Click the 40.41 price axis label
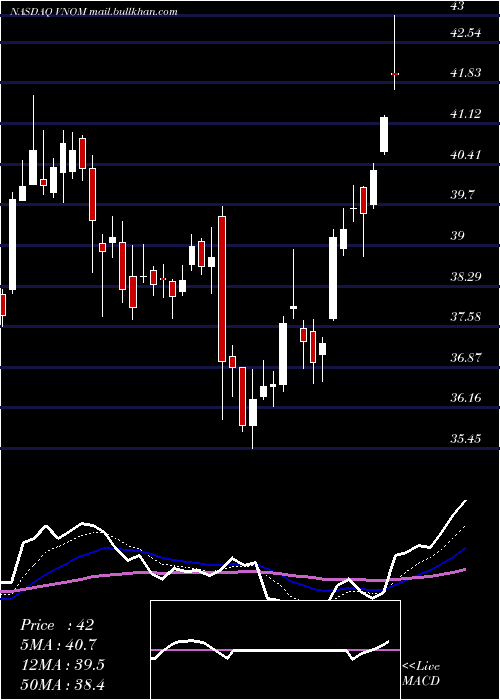Viewport: 500px width, 700px height. pyautogui.click(x=466, y=155)
